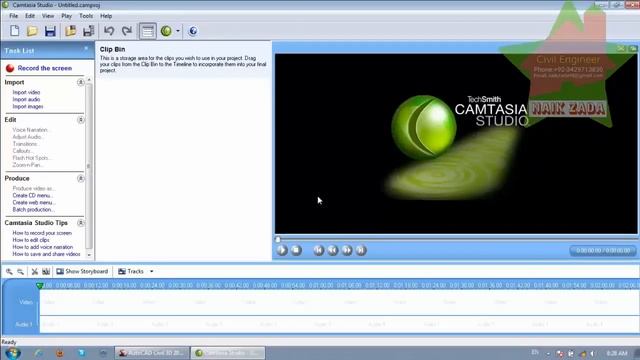The width and height of the screenshot is (640, 360).
Task: Open How to edit clips tip
Action: [31, 240]
